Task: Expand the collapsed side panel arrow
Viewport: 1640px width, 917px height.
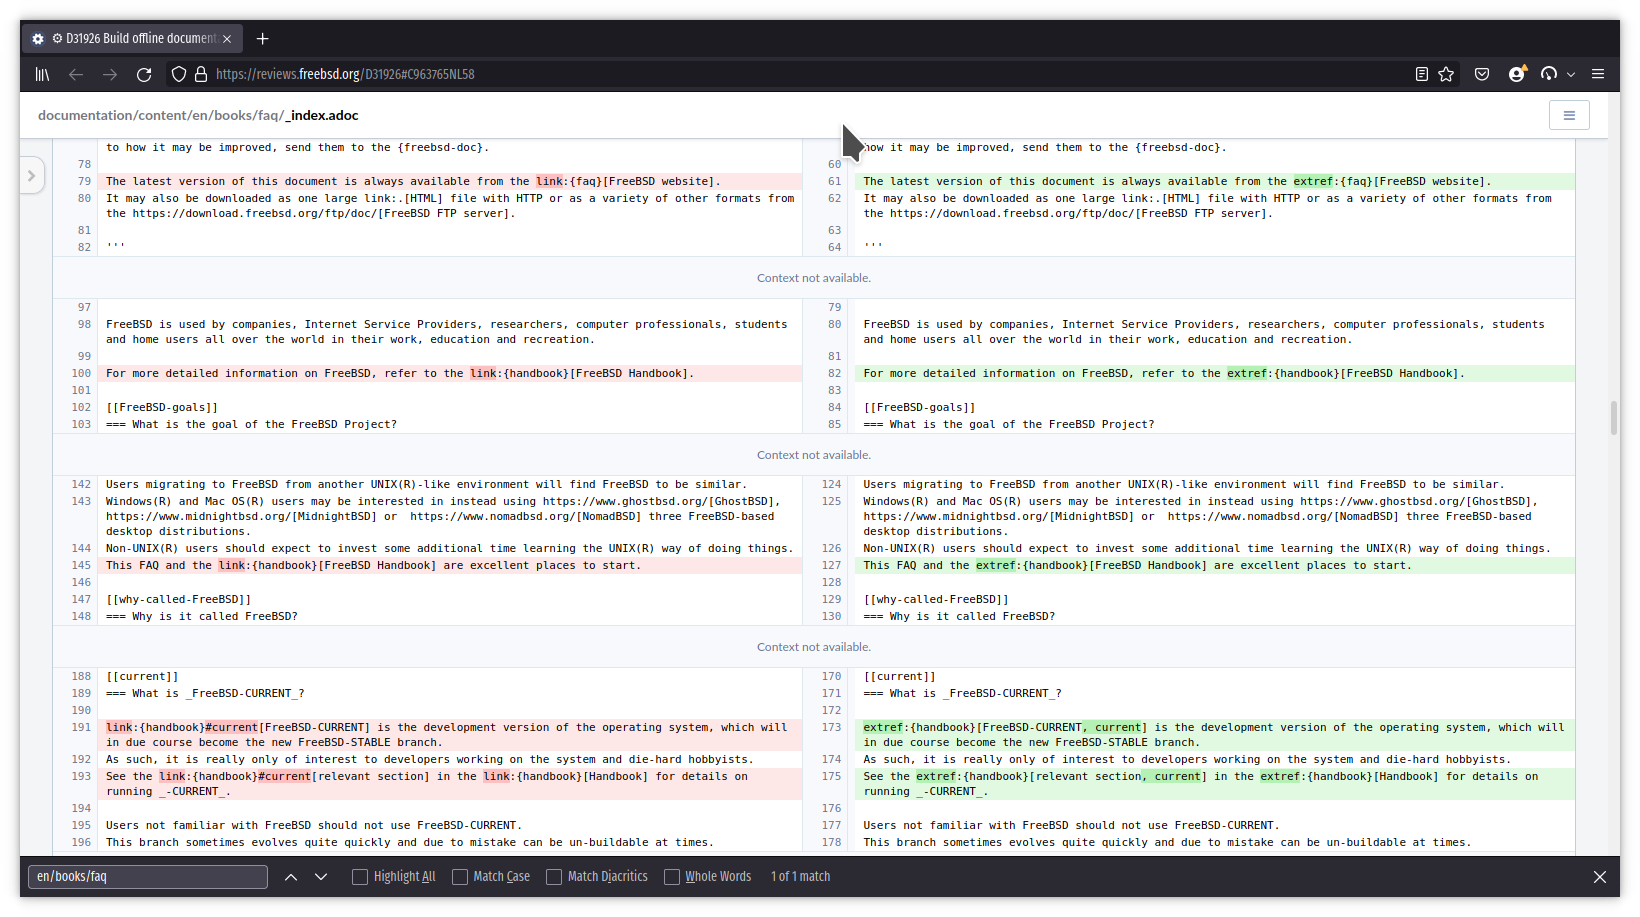Action: pos(32,176)
